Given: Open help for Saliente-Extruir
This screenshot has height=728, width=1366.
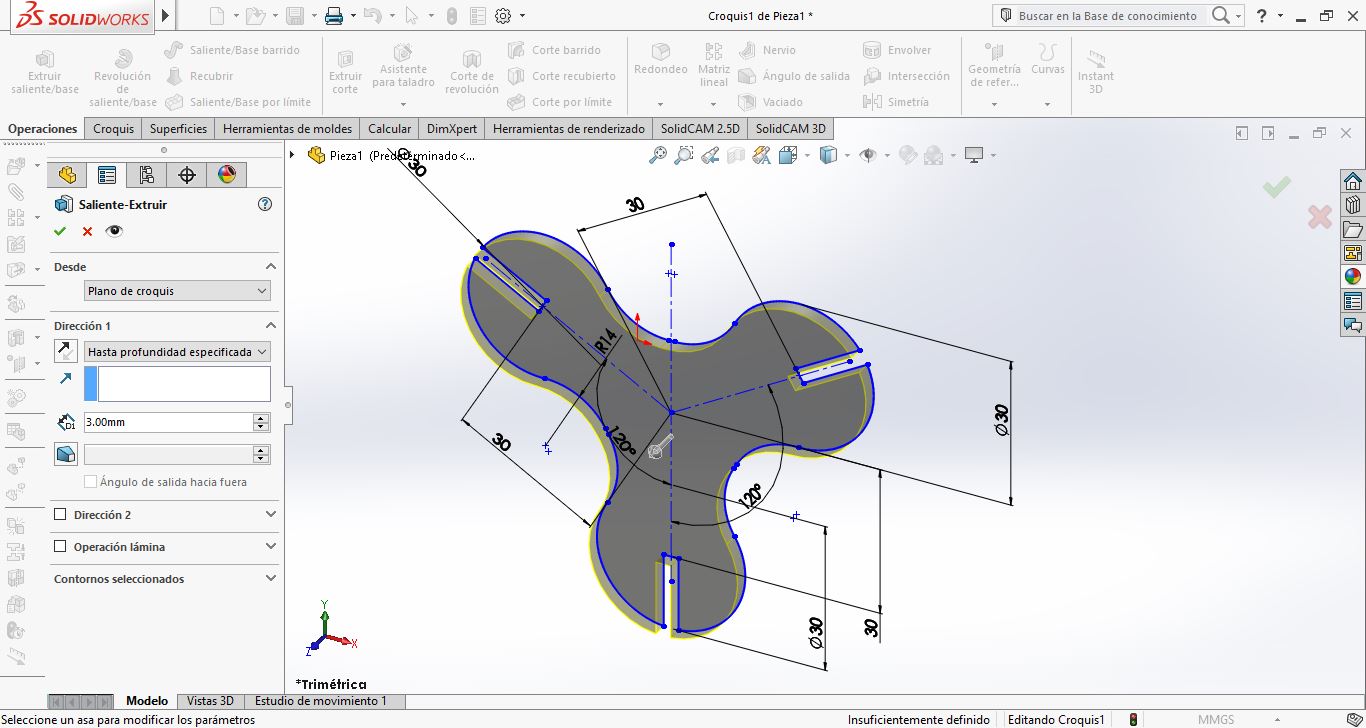Looking at the screenshot, I should [265, 204].
